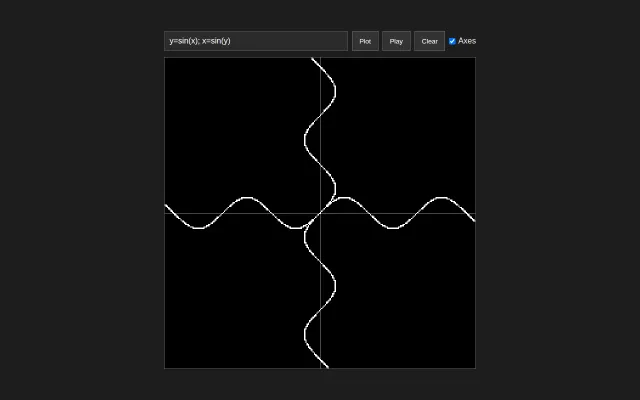640x400 pixels.
Task: Click the Plot button
Action: [x=365, y=41]
